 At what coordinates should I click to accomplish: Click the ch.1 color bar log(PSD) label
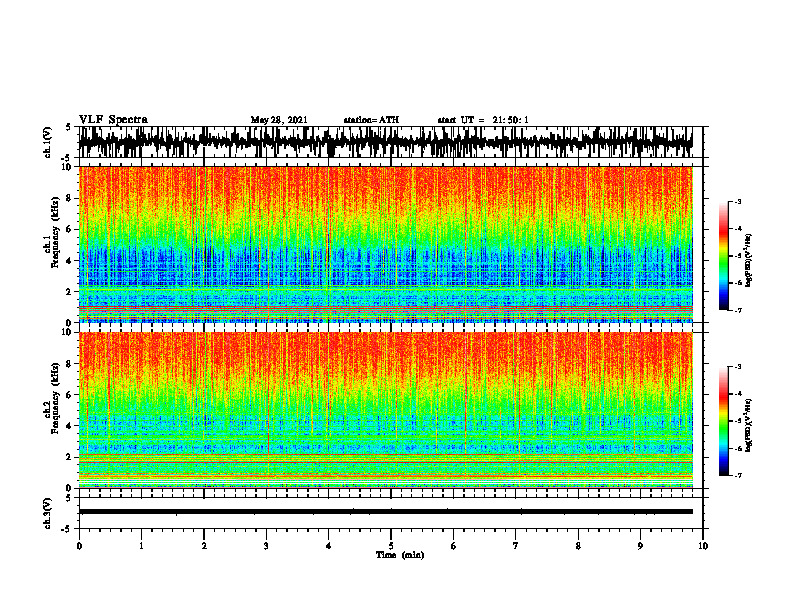748,260
